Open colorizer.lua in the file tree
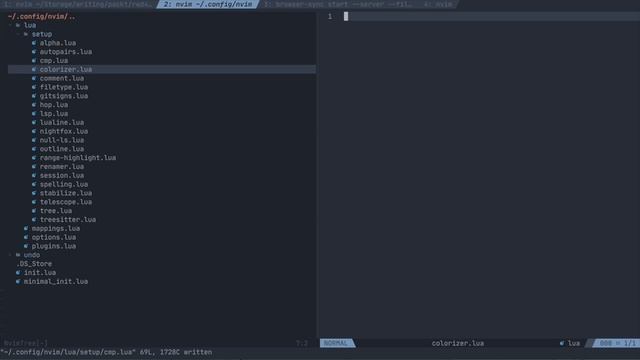This screenshot has height=360, width=640. coord(66,69)
